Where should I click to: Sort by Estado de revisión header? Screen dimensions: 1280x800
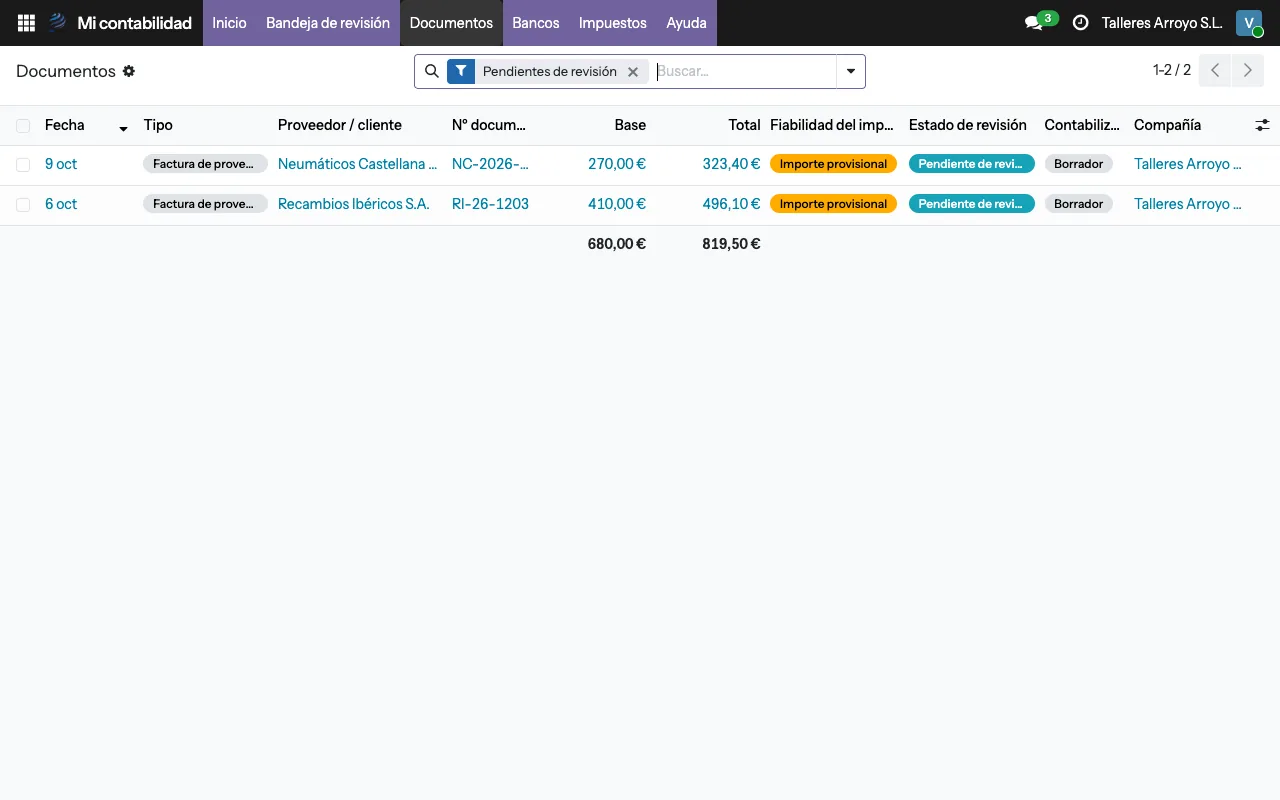point(968,125)
